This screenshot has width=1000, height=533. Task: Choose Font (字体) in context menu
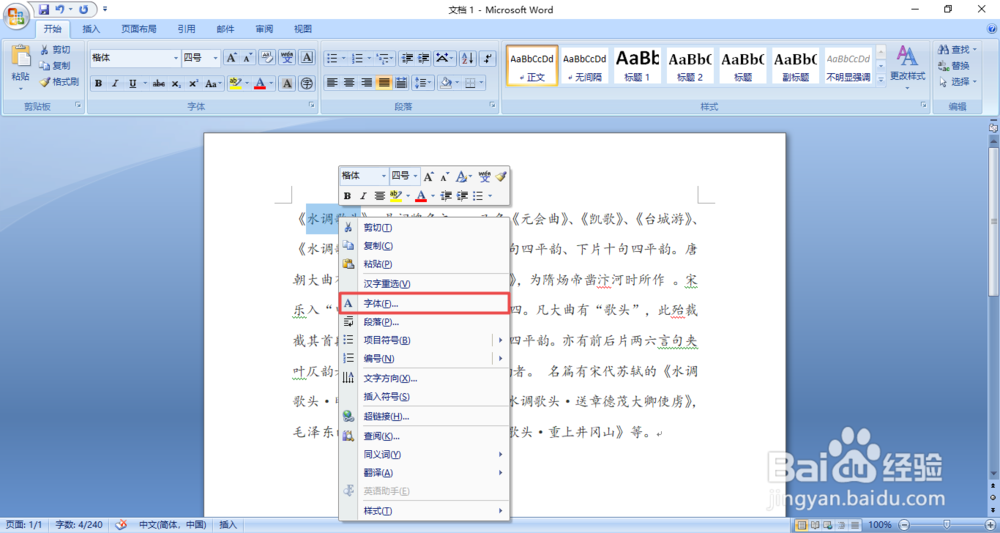424,303
